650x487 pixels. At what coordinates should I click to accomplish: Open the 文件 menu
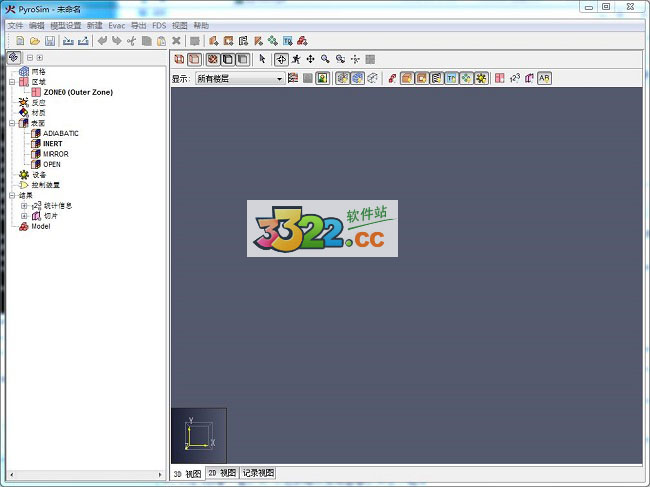pyautogui.click(x=15, y=24)
